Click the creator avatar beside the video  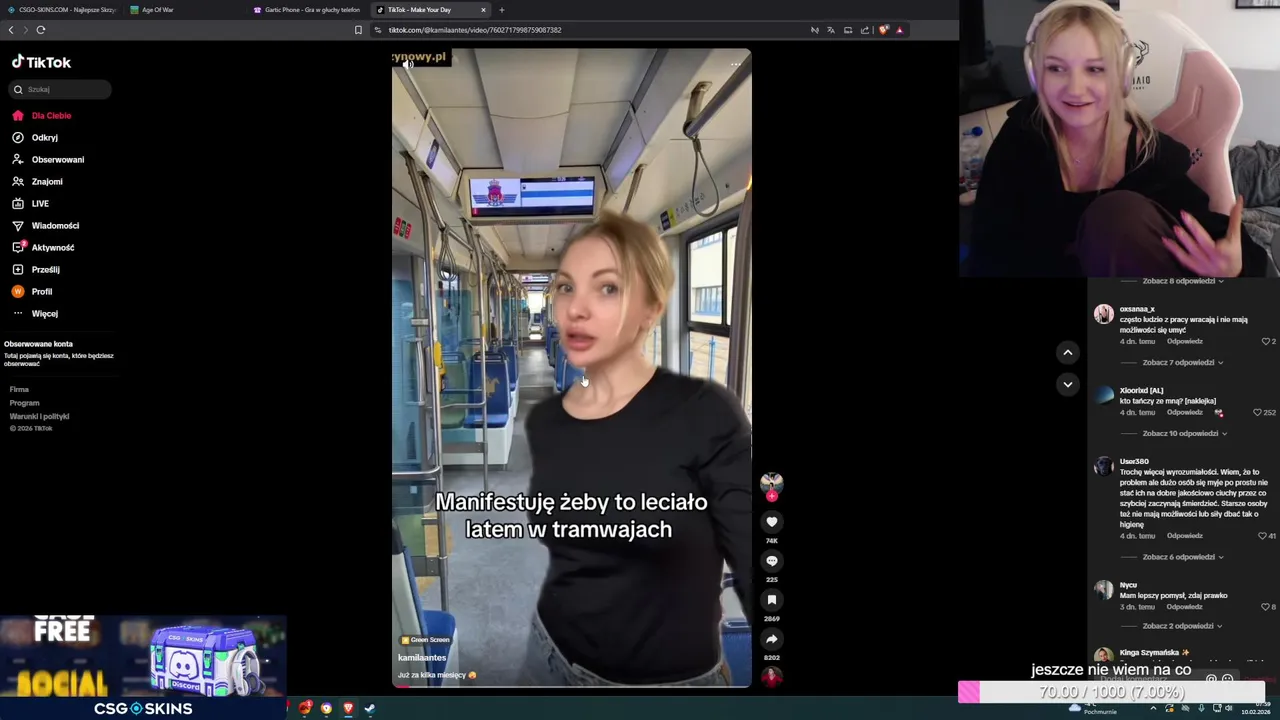(771, 482)
